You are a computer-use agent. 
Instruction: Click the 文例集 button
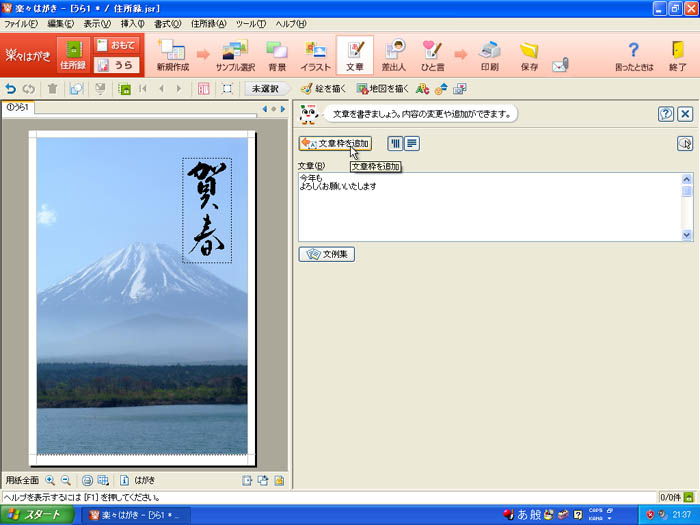[x=327, y=254]
